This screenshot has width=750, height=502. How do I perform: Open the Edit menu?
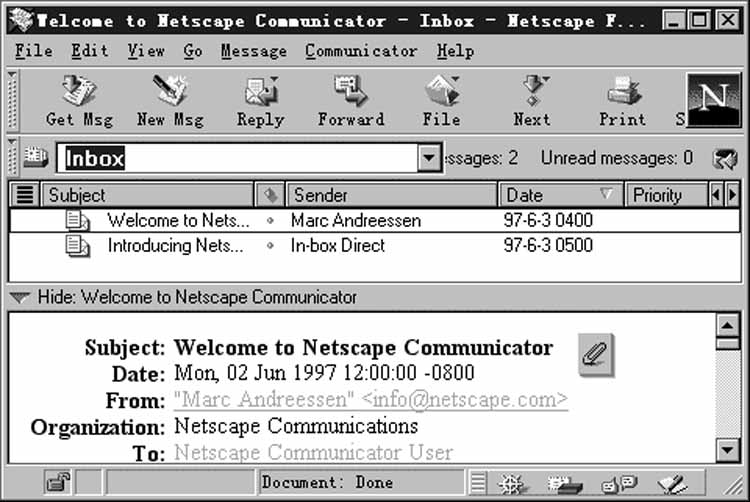(89, 51)
